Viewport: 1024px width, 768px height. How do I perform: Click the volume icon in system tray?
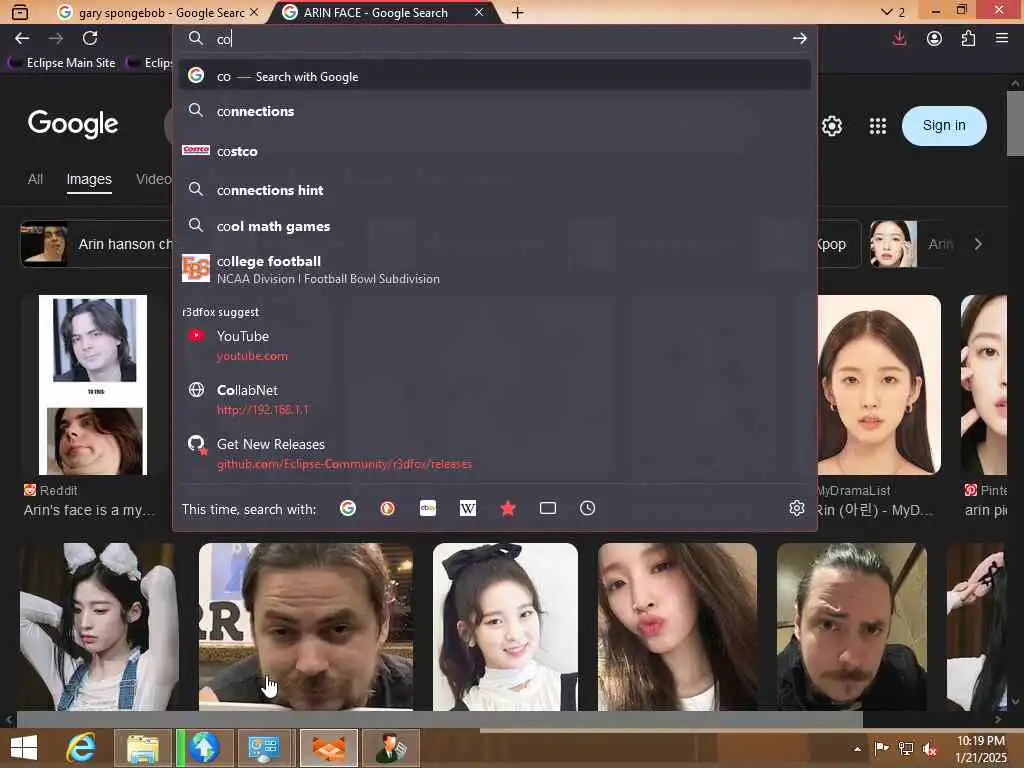pos(929,748)
